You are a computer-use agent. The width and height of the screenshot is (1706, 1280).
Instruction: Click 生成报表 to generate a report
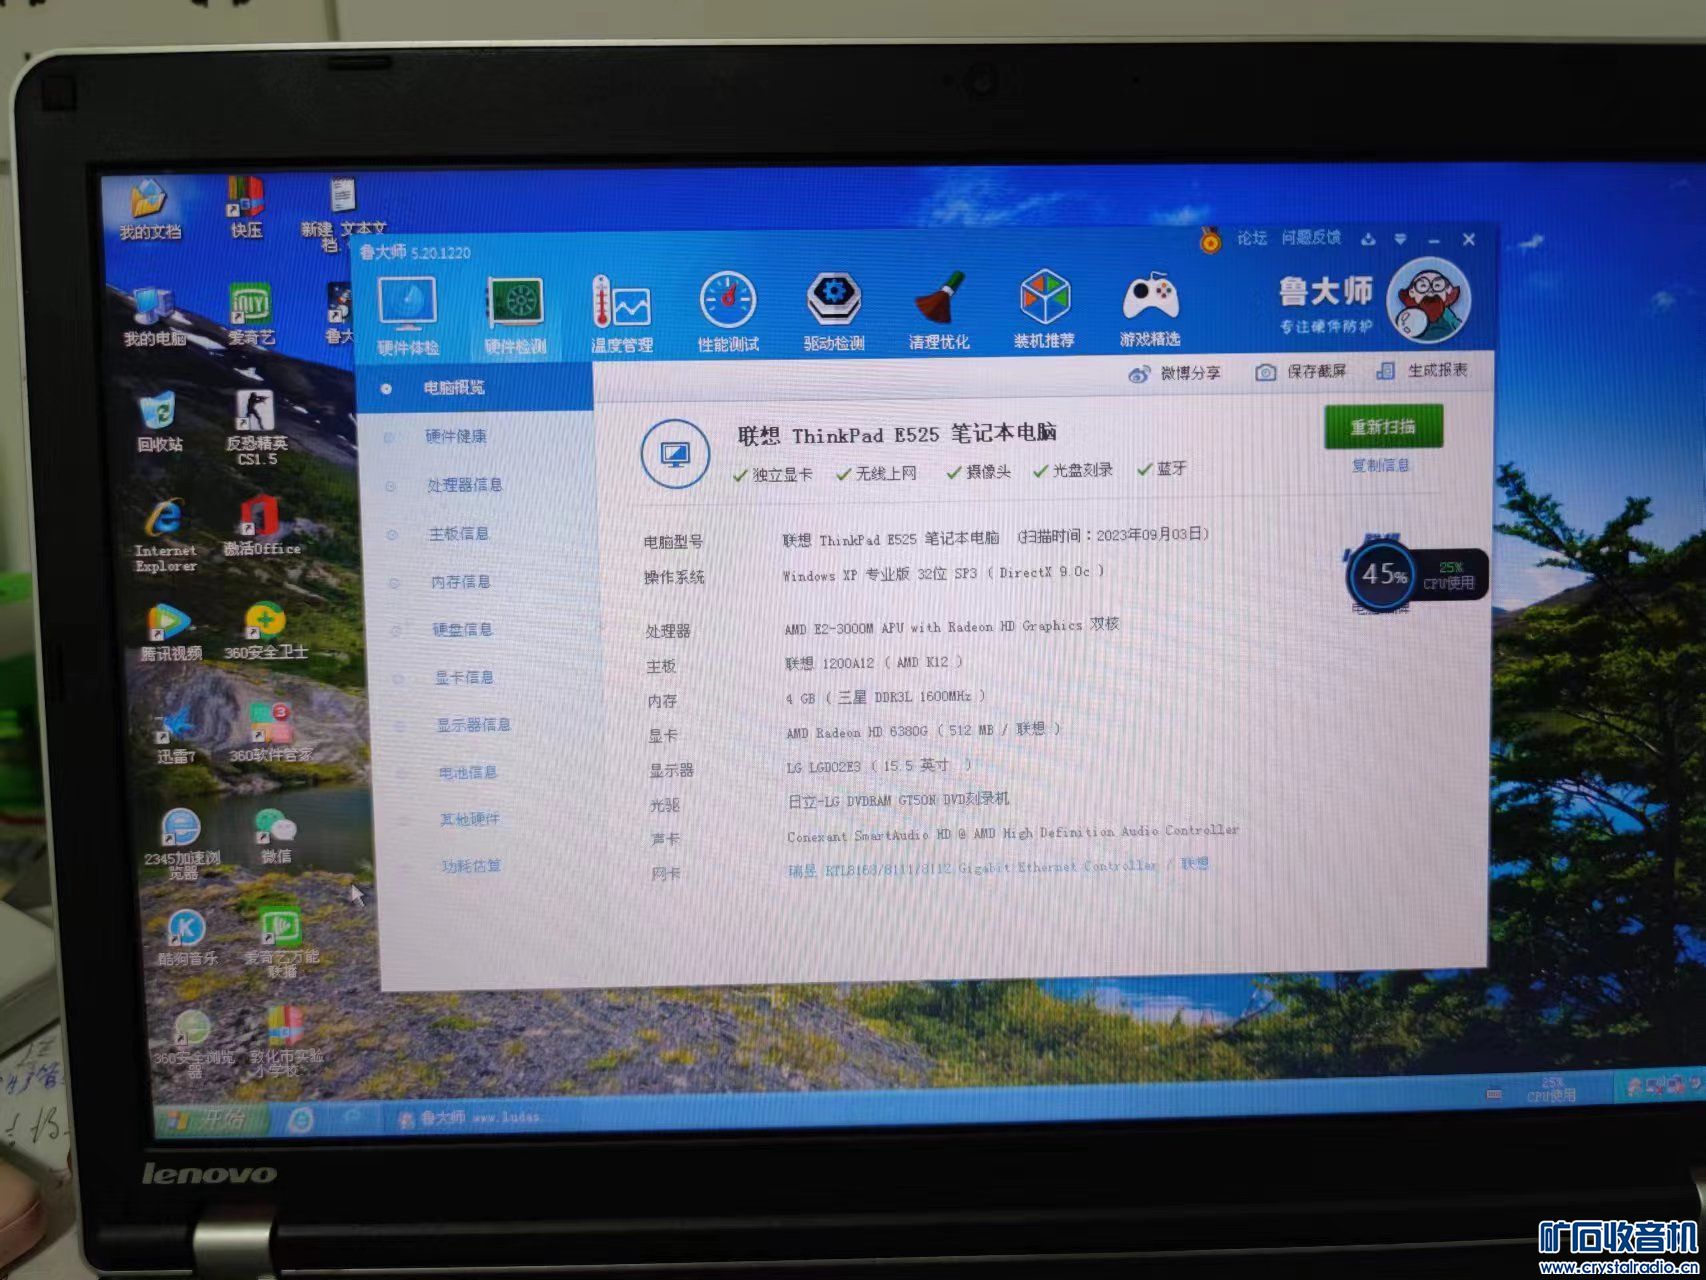(1423, 370)
